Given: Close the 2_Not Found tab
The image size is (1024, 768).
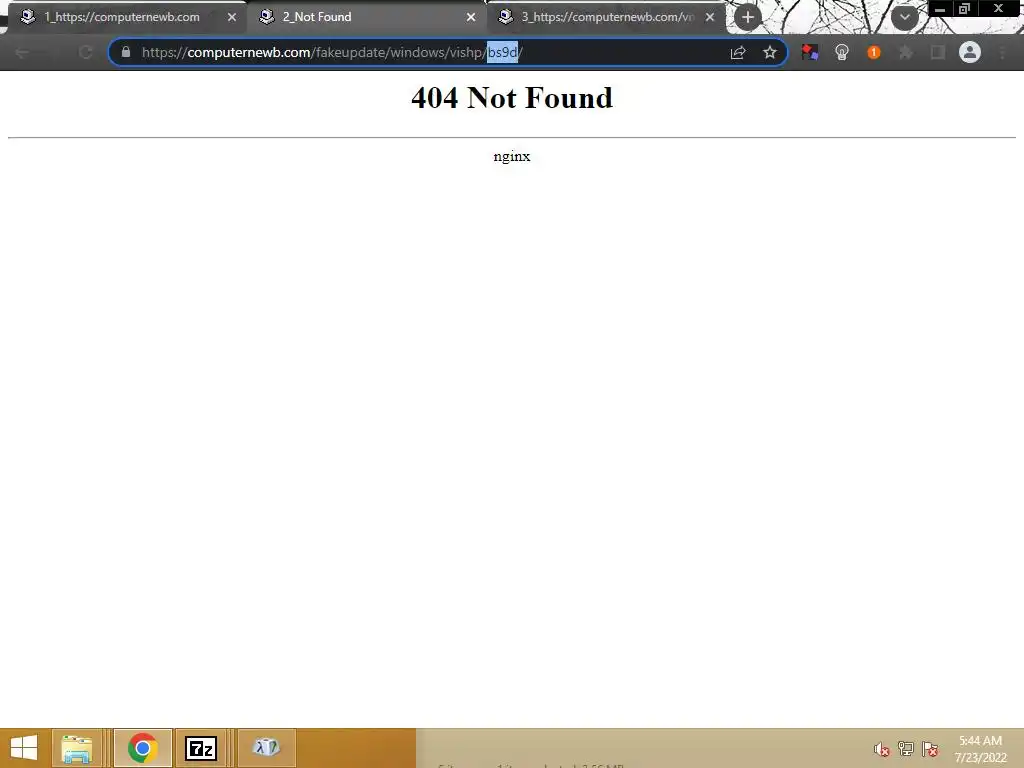Looking at the screenshot, I should (471, 18).
